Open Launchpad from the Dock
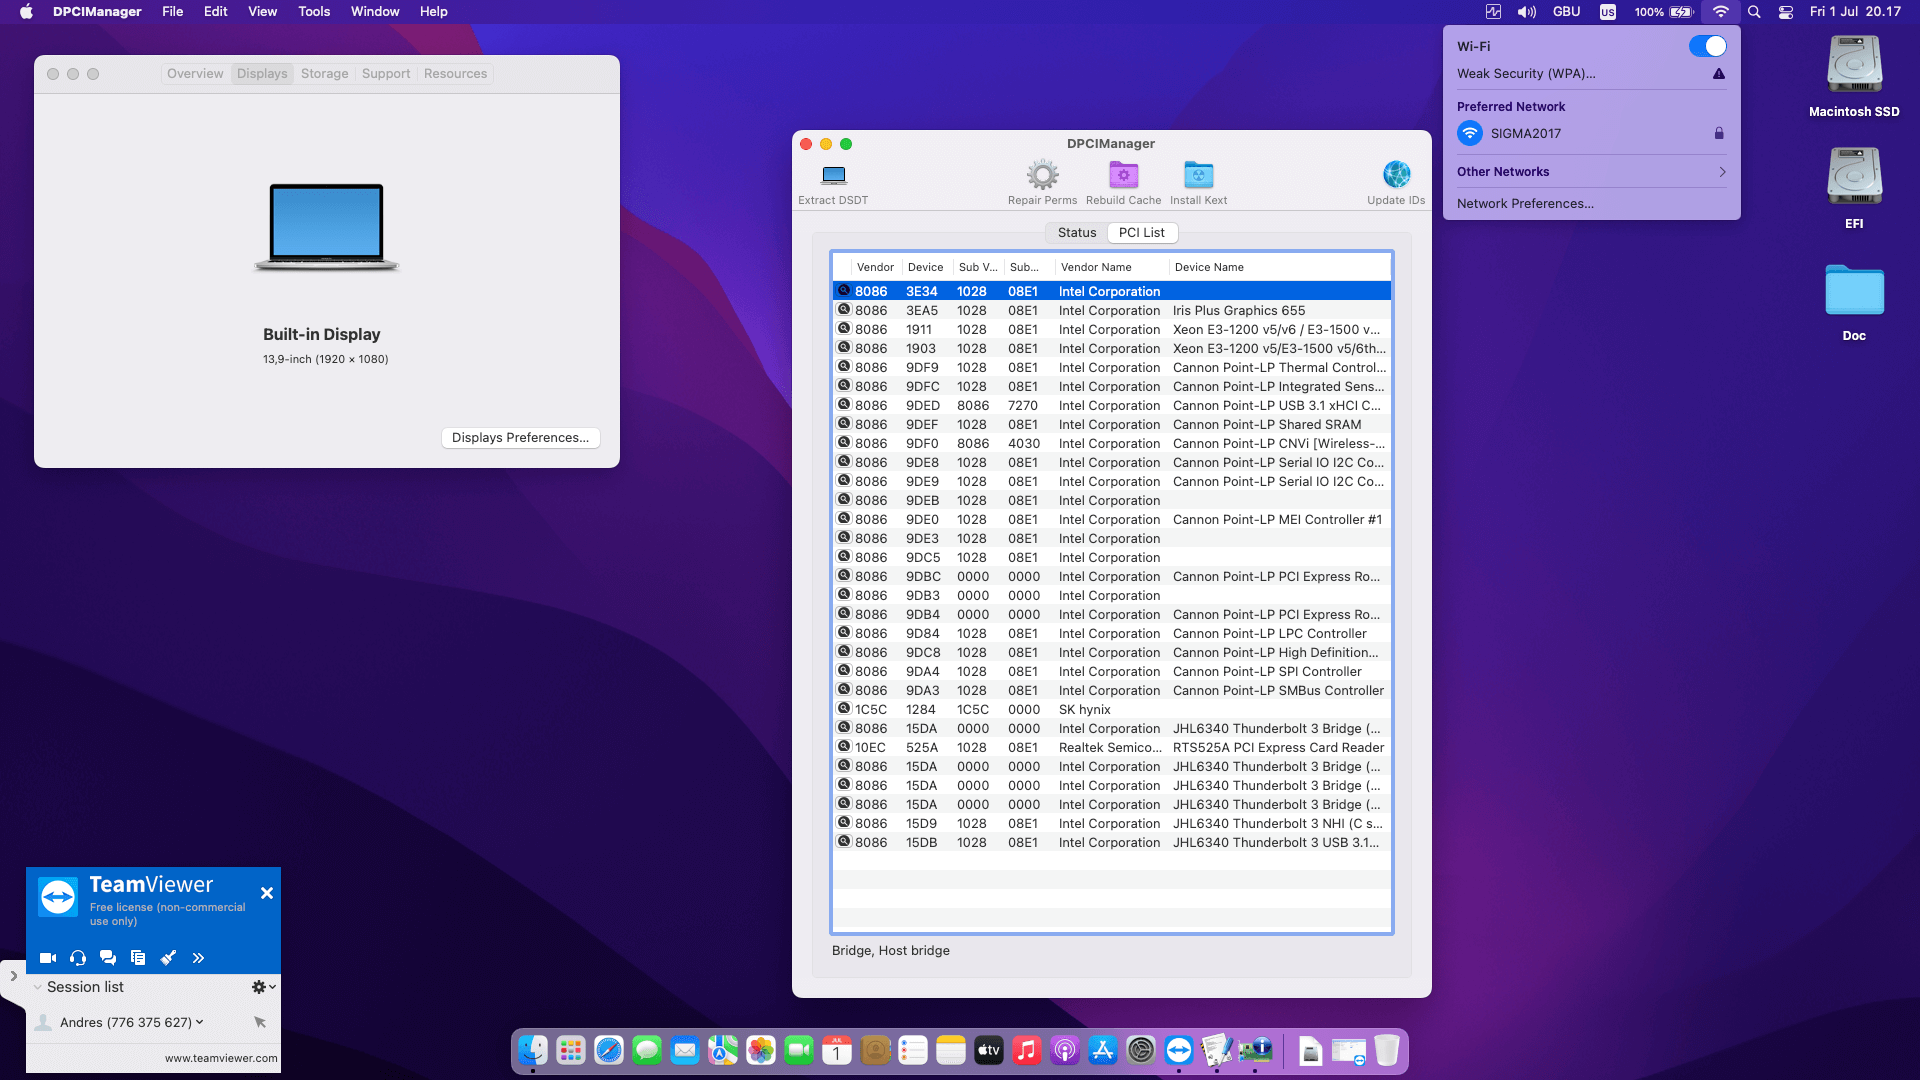The width and height of the screenshot is (1920, 1080). click(571, 1051)
